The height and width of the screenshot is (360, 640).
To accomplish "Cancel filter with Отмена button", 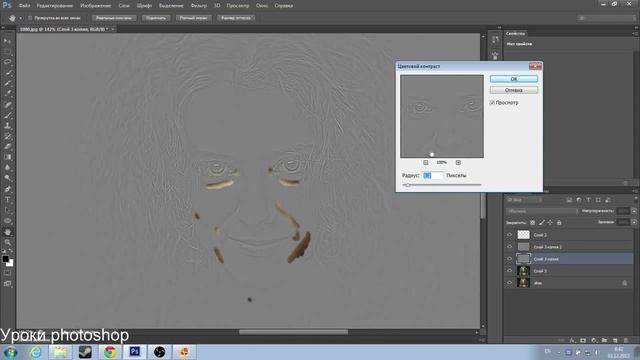I will pyautogui.click(x=513, y=90).
